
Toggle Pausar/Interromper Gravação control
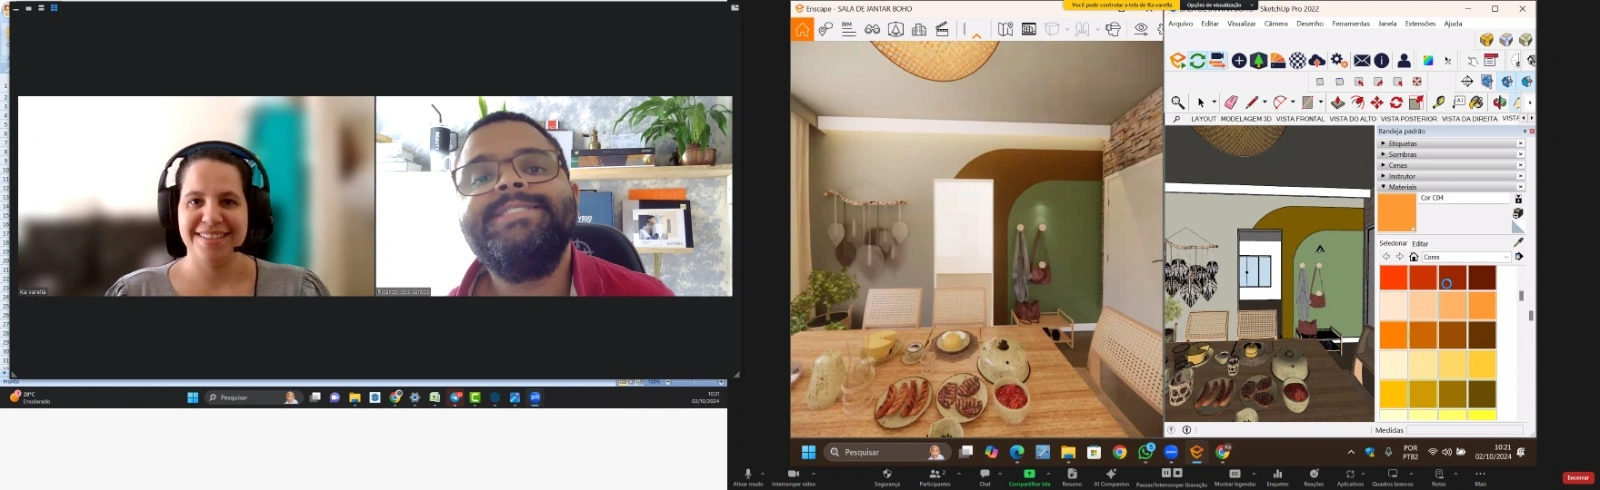pos(1172,476)
